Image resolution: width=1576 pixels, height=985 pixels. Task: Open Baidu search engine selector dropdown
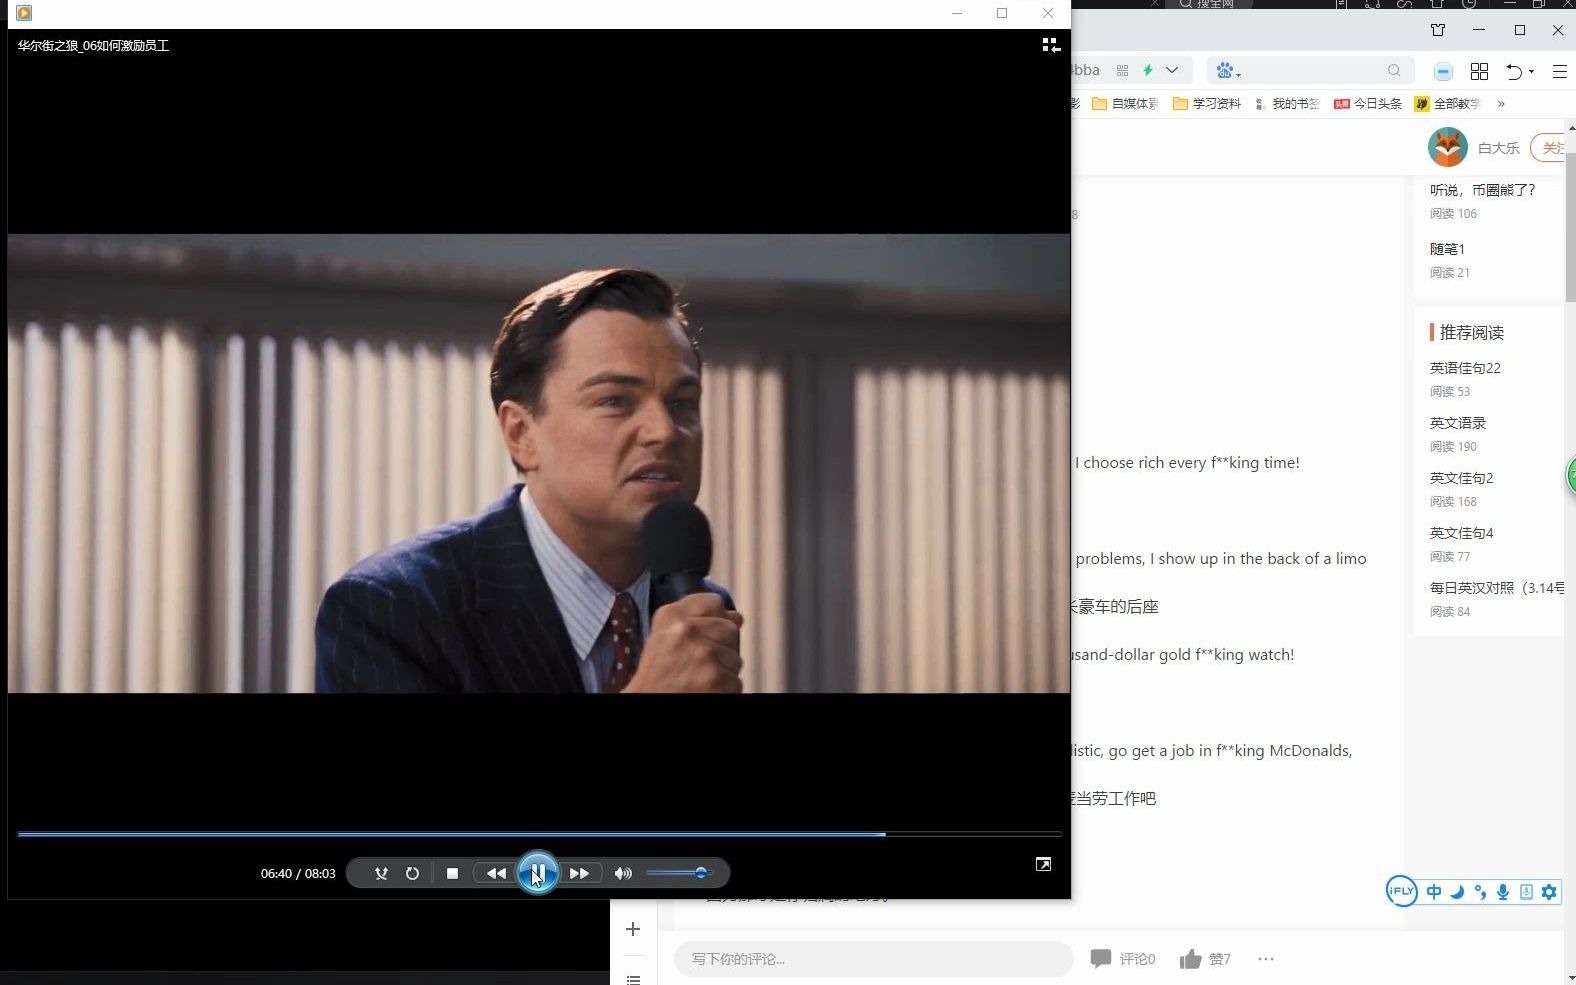point(1228,71)
